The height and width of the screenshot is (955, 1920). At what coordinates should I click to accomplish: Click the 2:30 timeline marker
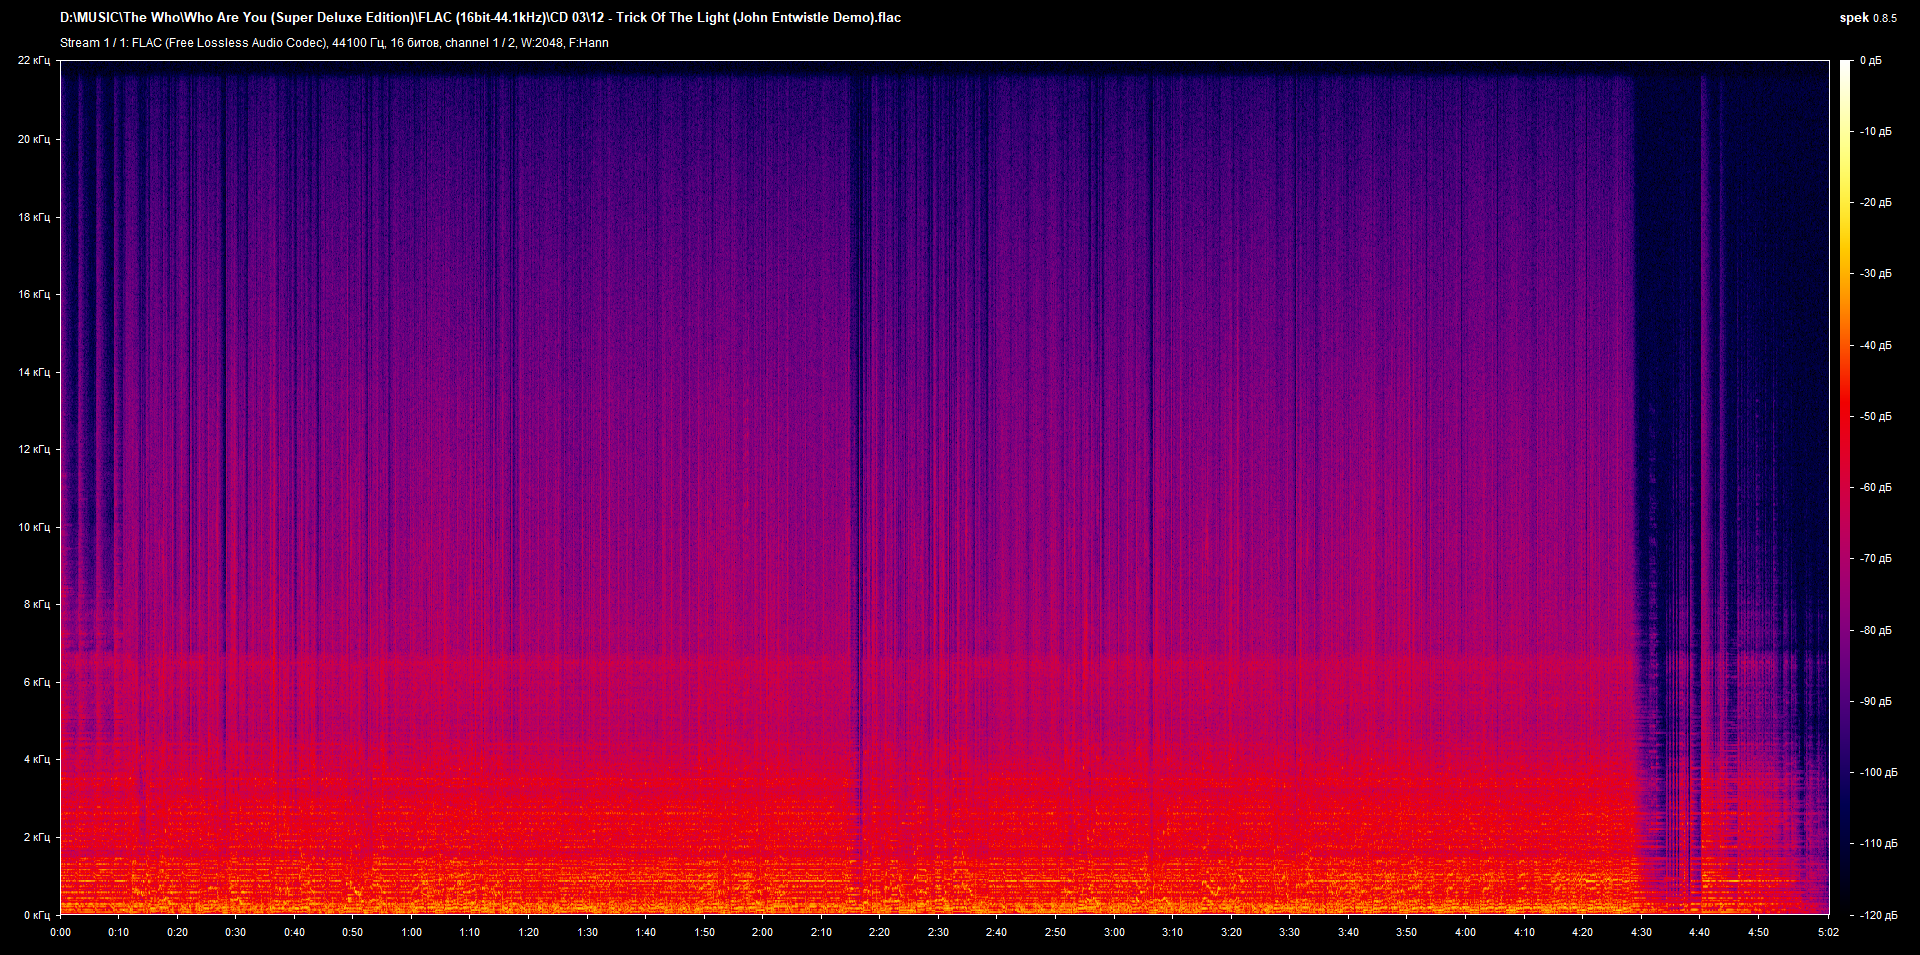point(937,931)
